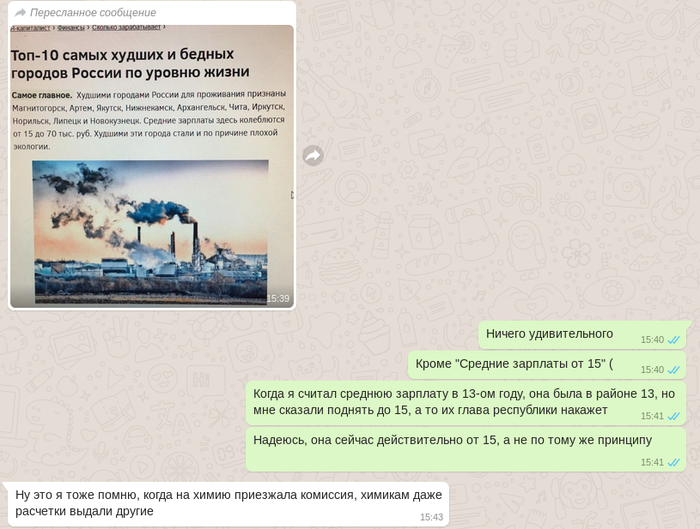700x529 pixels.
Task: Click the 15:43 timestamp on incoming message
Action: click(x=431, y=517)
